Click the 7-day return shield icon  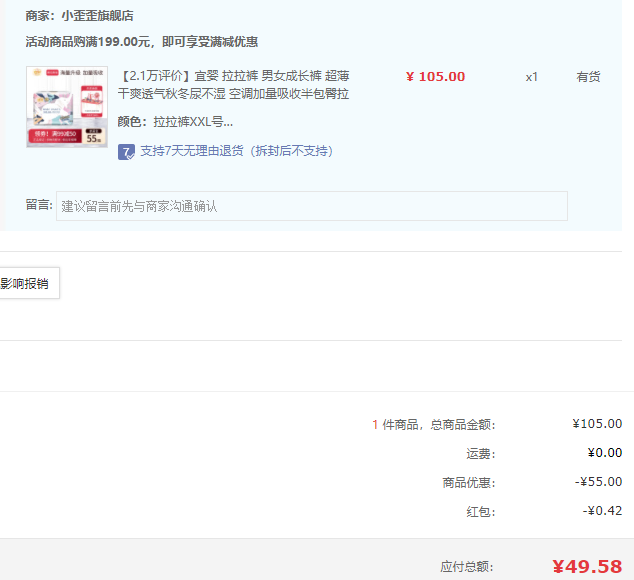click(126, 152)
